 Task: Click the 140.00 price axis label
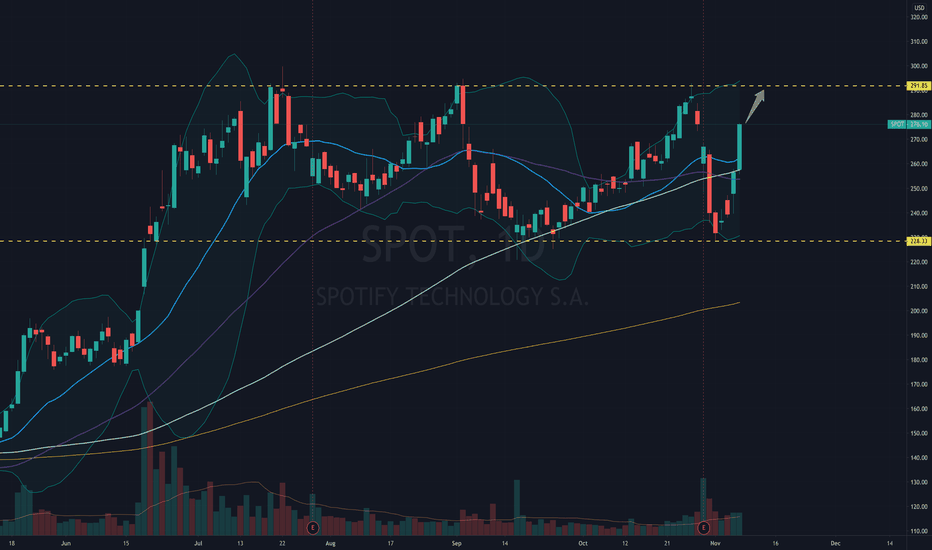pyautogui.click(x=918, y=458)
